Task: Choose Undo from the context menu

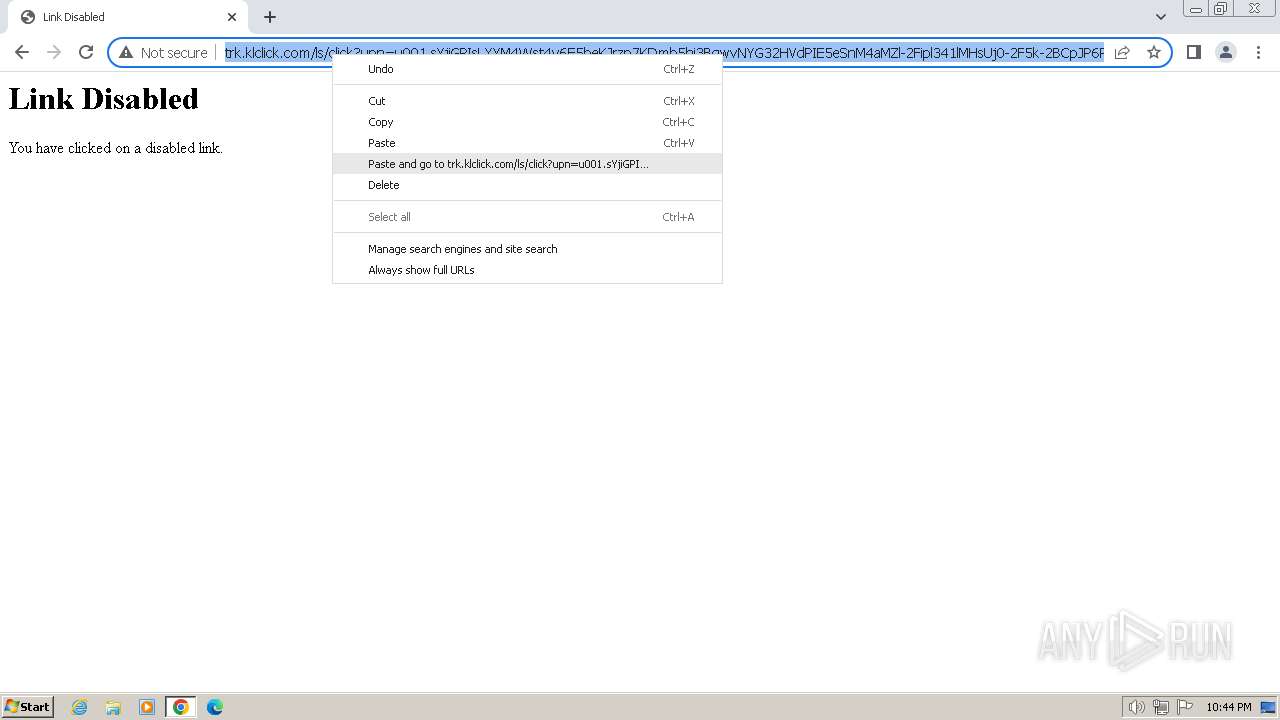Action: pyautogui.click(x=527, y=69)
